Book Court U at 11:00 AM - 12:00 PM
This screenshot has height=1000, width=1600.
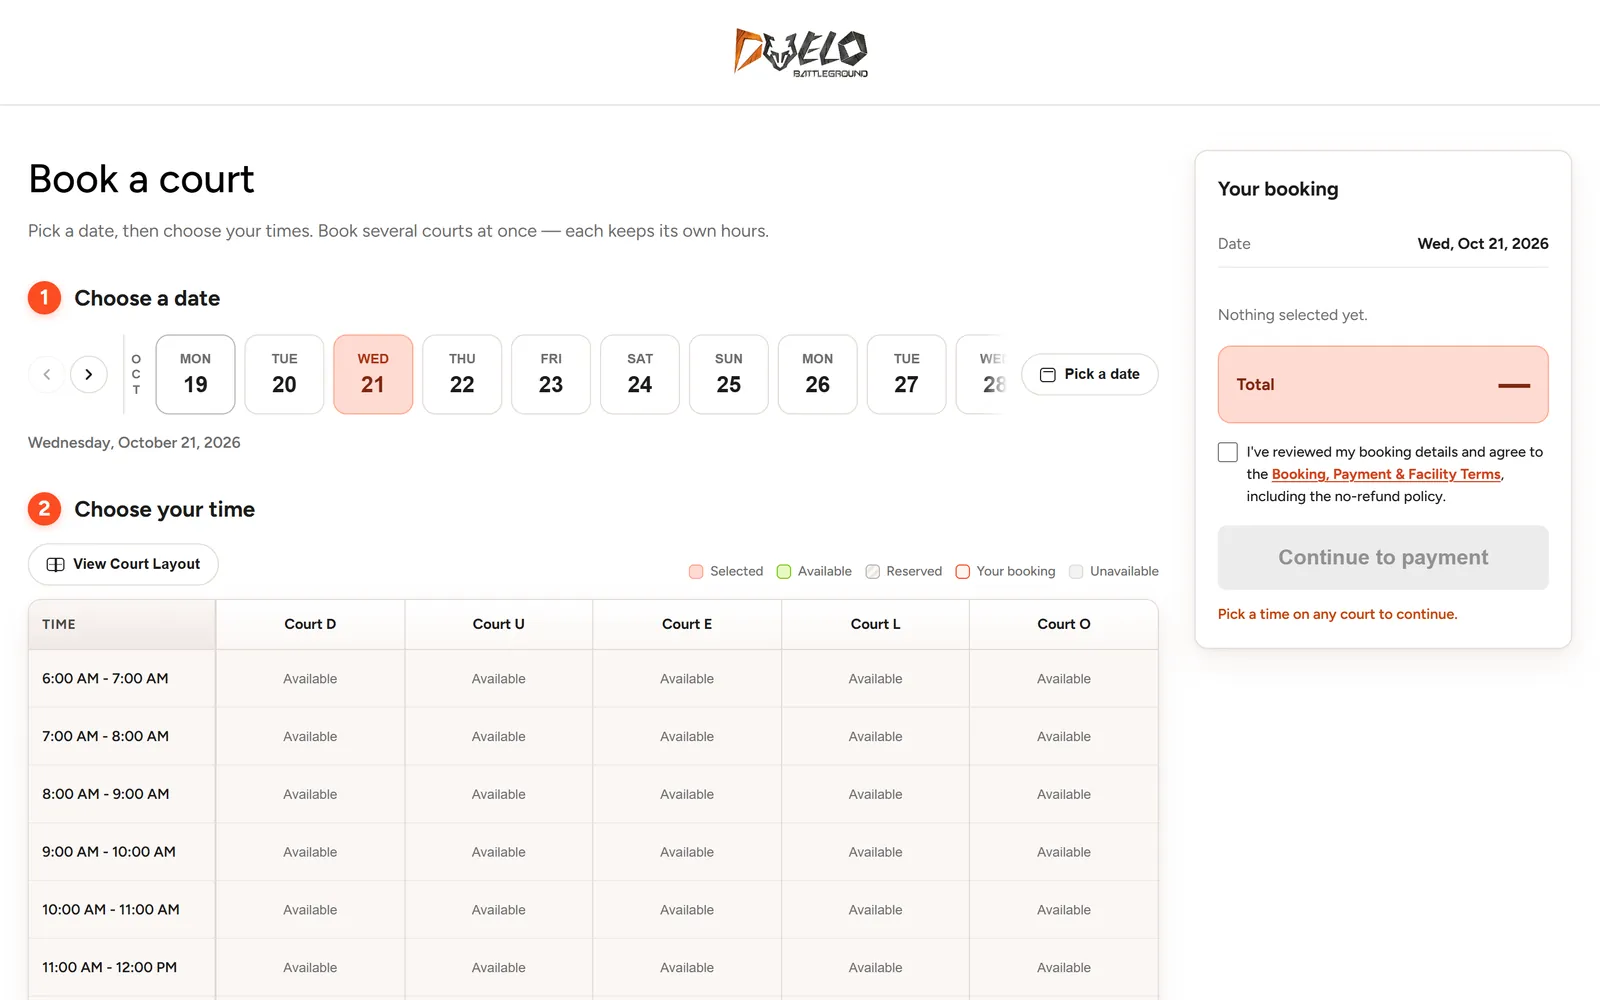(x=499, y=968)
